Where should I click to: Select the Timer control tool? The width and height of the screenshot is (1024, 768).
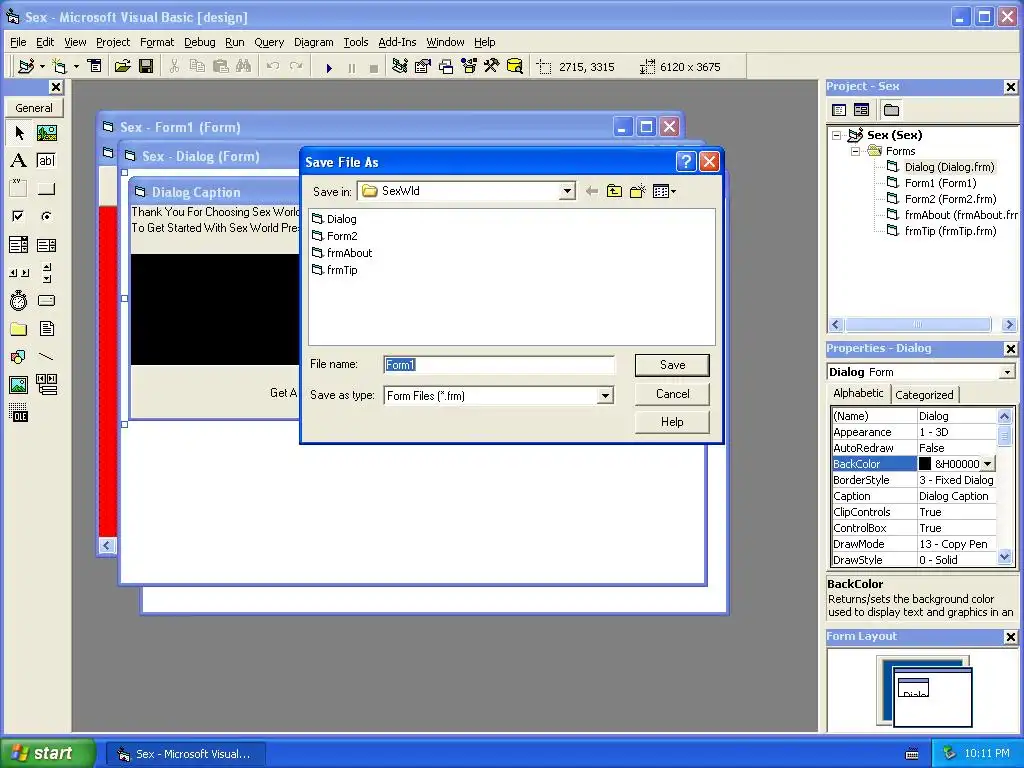(x=19, y=300)
